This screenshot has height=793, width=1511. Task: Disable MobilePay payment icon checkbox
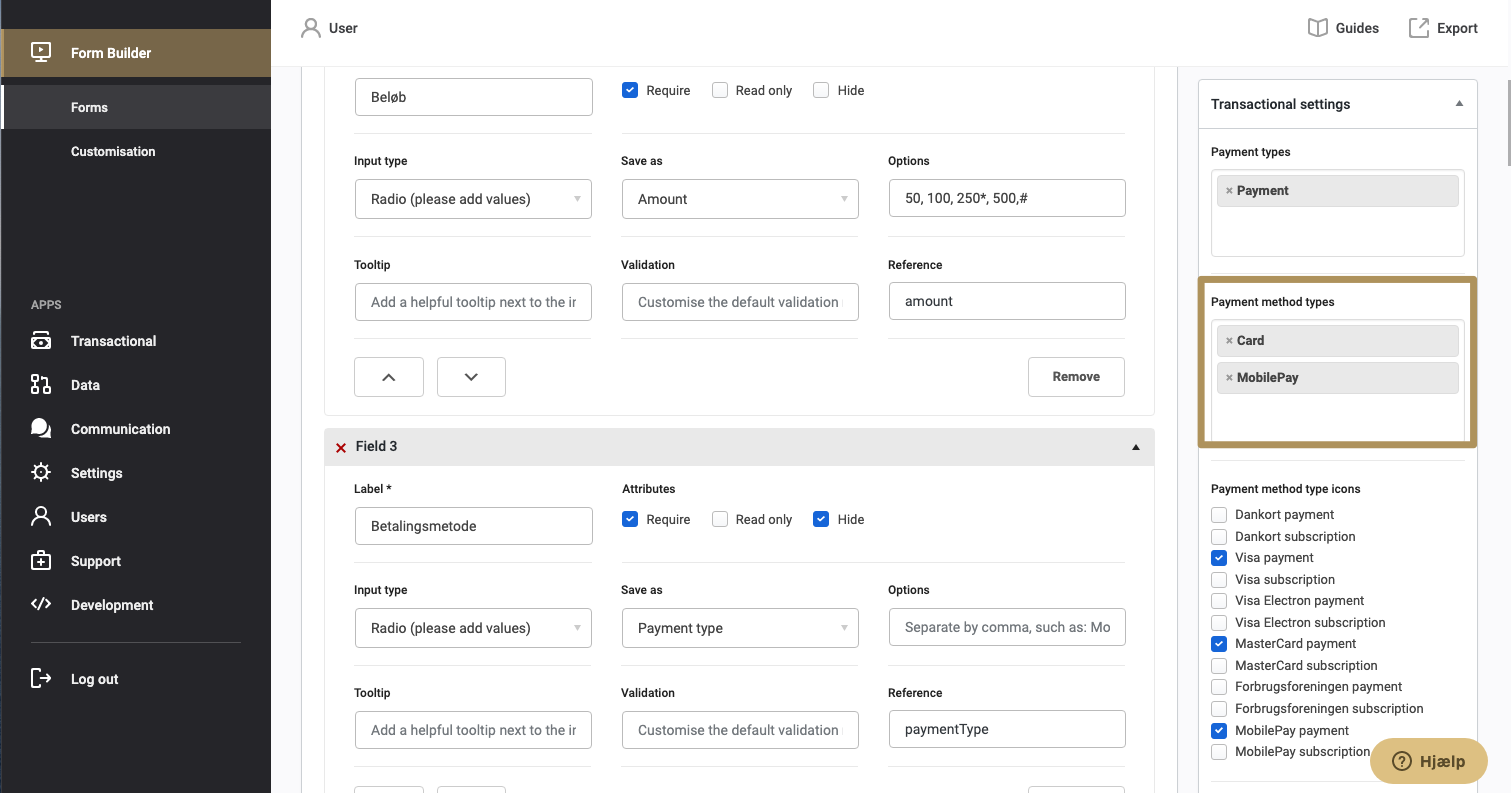point(1219,730)
